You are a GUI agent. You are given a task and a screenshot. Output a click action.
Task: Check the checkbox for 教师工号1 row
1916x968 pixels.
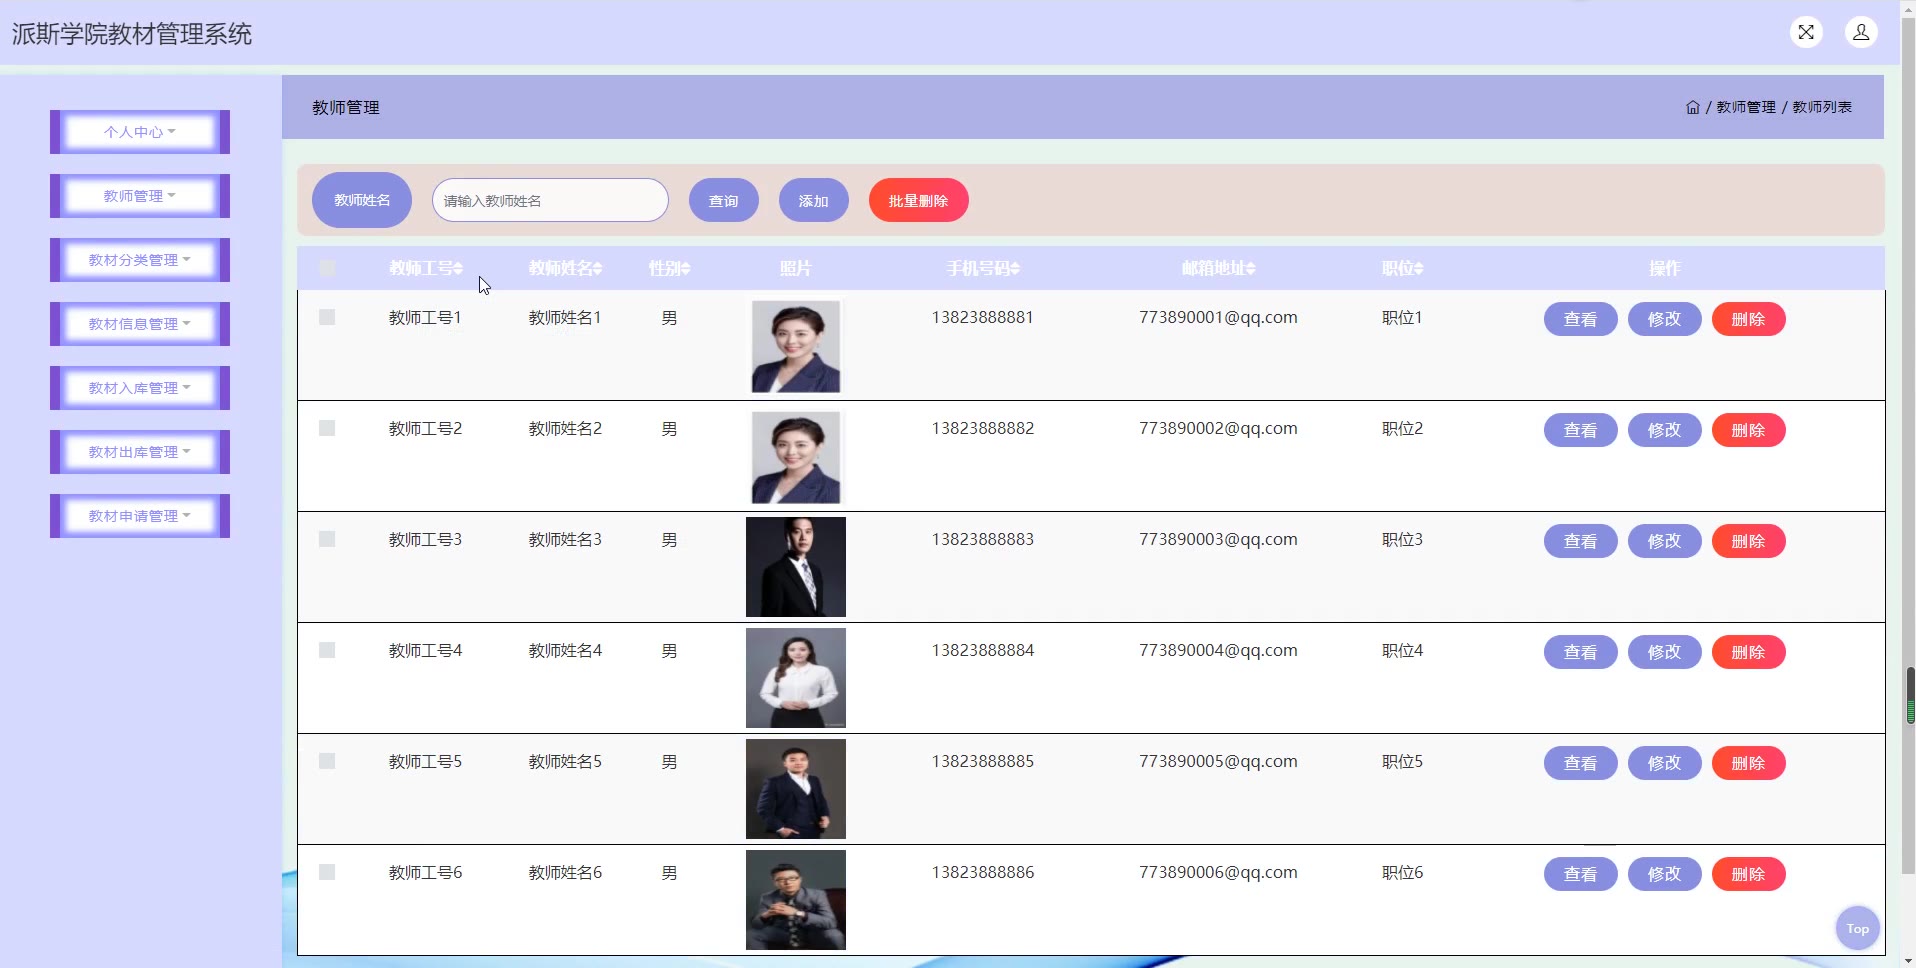(x=327, y=317)
